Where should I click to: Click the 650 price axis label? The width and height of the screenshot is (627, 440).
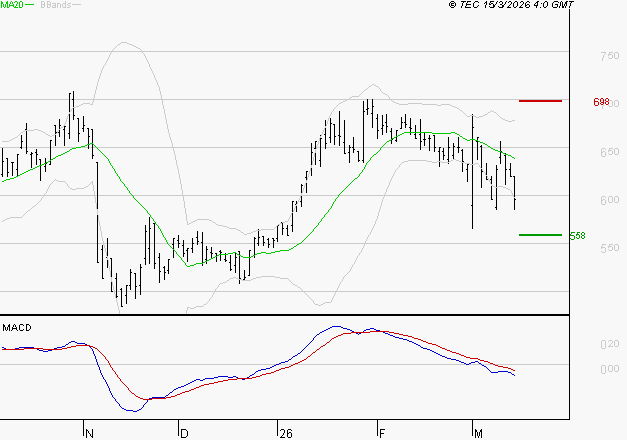[x=610, y=152]
